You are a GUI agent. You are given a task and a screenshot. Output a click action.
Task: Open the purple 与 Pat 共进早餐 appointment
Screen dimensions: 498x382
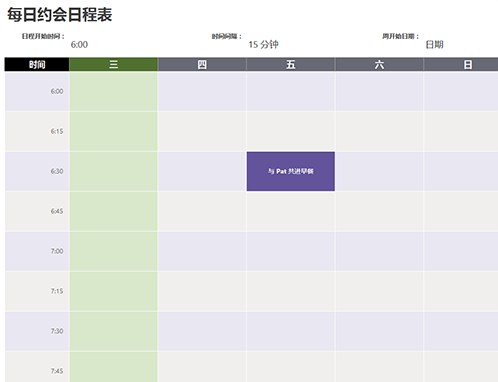coord(291,171)
